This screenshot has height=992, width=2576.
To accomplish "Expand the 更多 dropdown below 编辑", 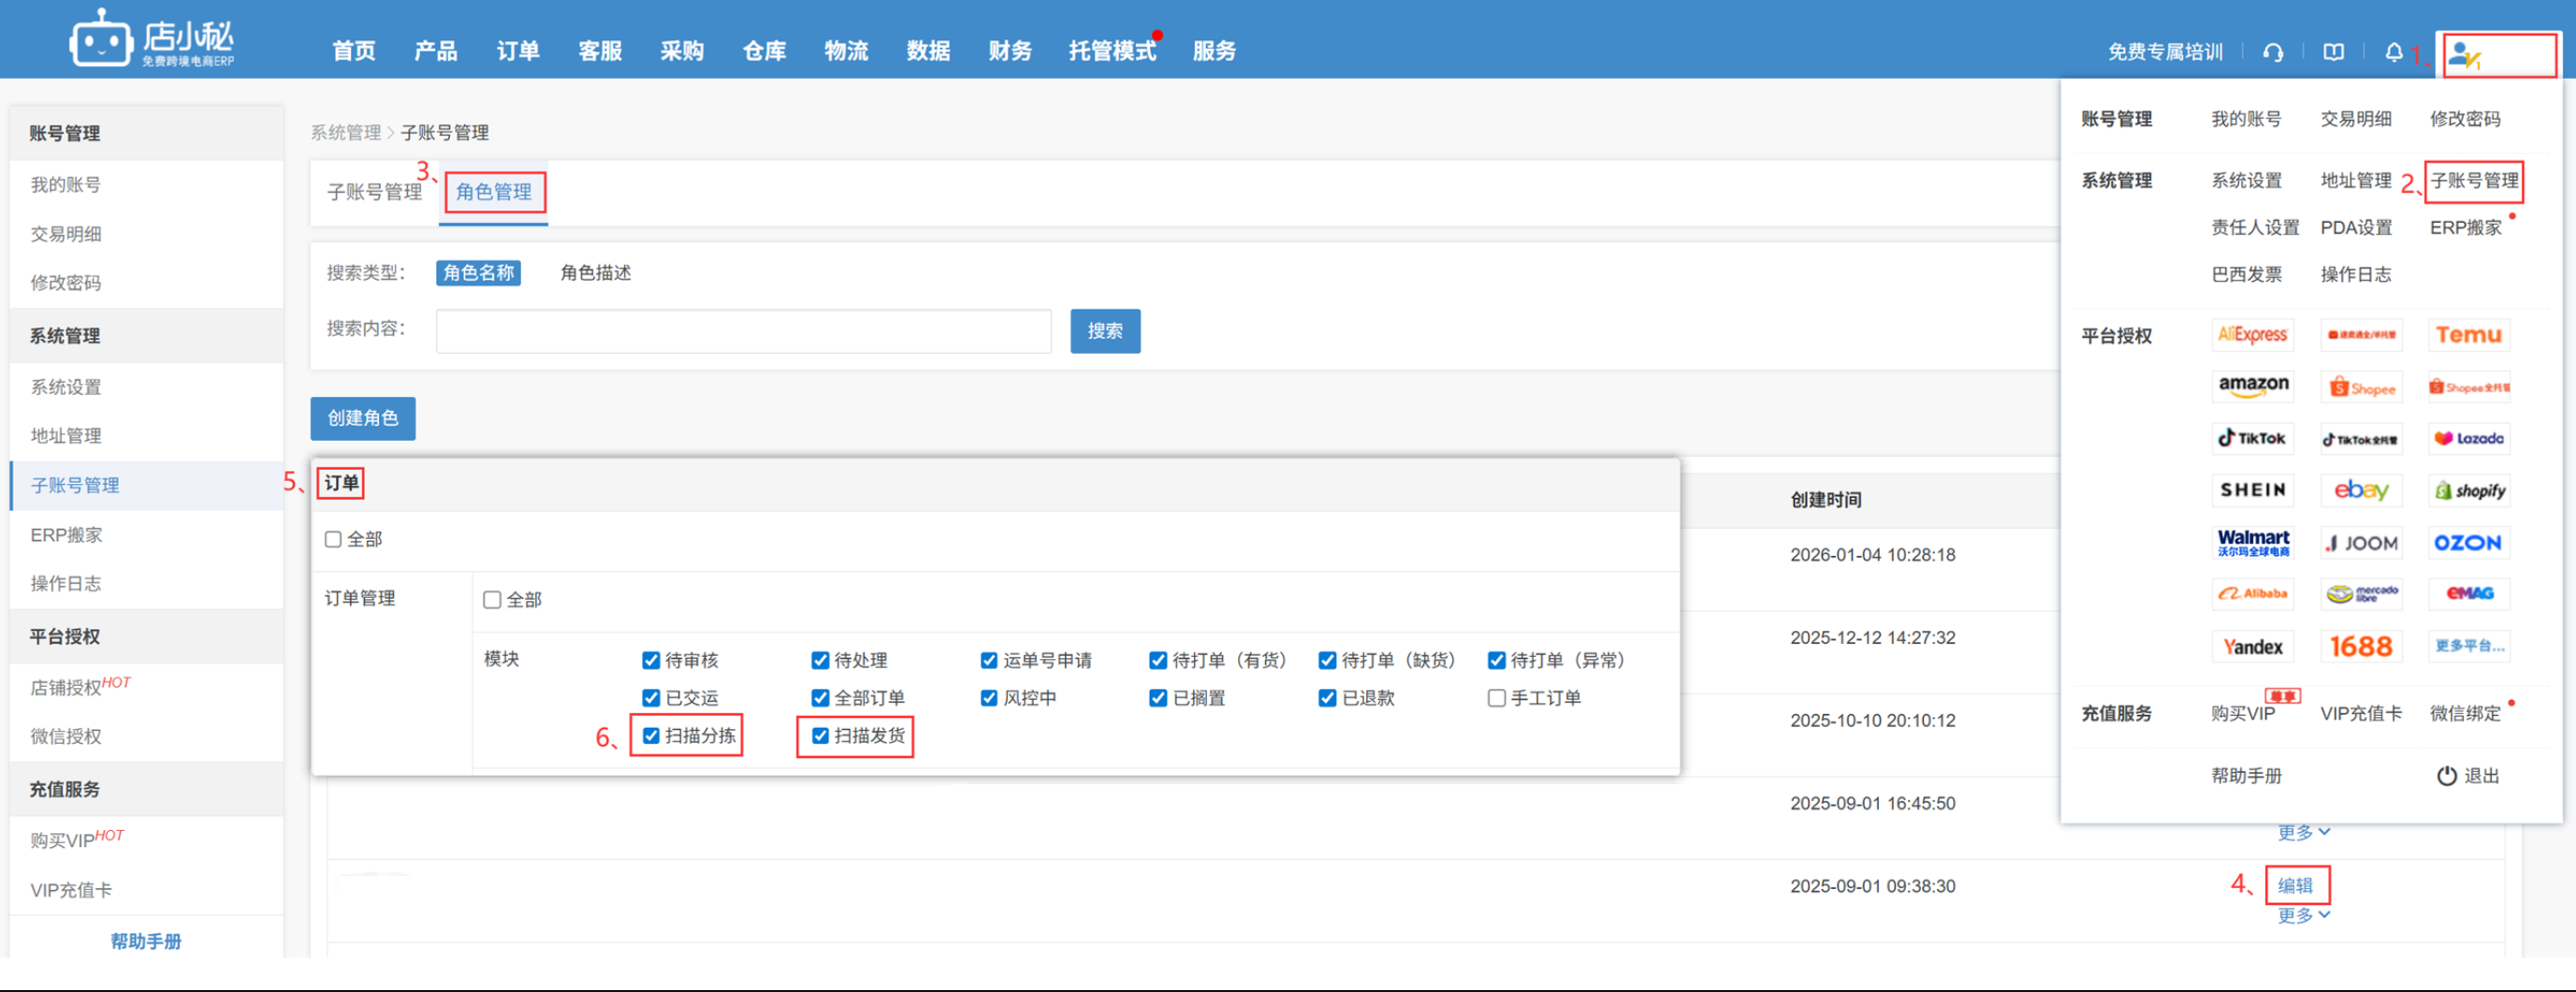I will pyautogui.click(x=2302, y=915).
